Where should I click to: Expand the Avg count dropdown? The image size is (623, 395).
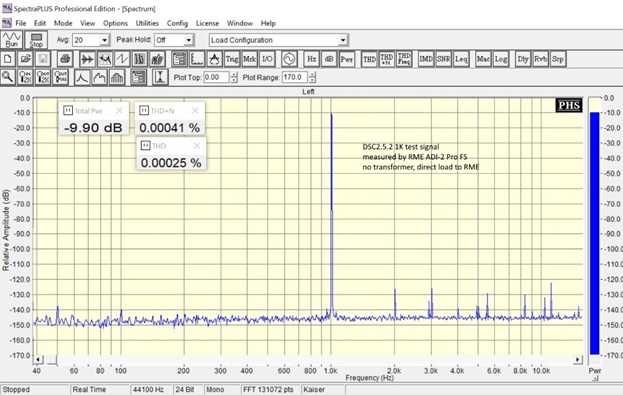(104, 40)
